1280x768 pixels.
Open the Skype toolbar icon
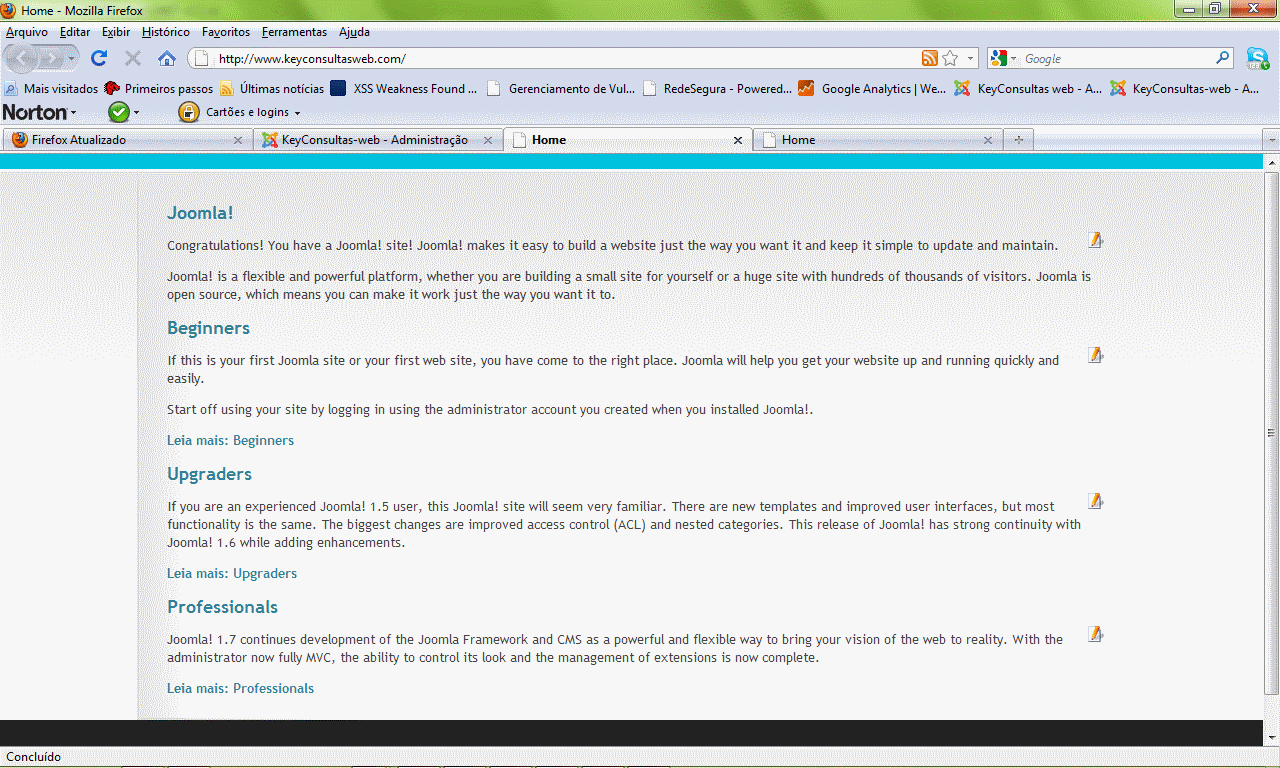click(1257, 58)
